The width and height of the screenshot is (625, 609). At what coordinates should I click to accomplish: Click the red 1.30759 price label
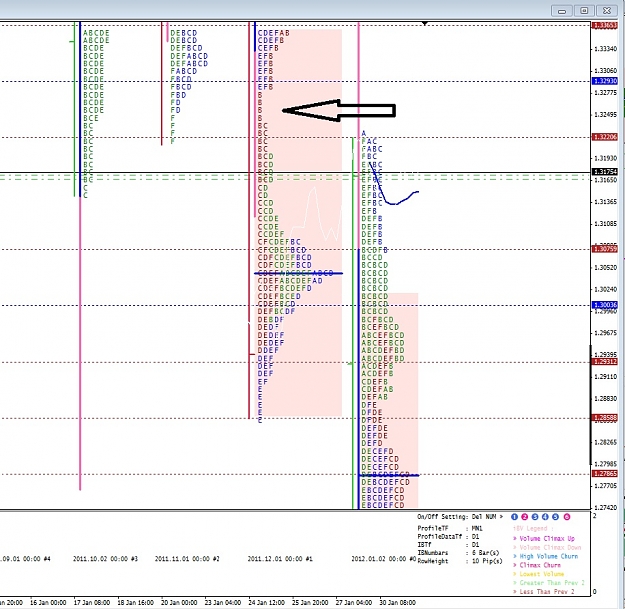pyautogui.click(x=605, y=249)
